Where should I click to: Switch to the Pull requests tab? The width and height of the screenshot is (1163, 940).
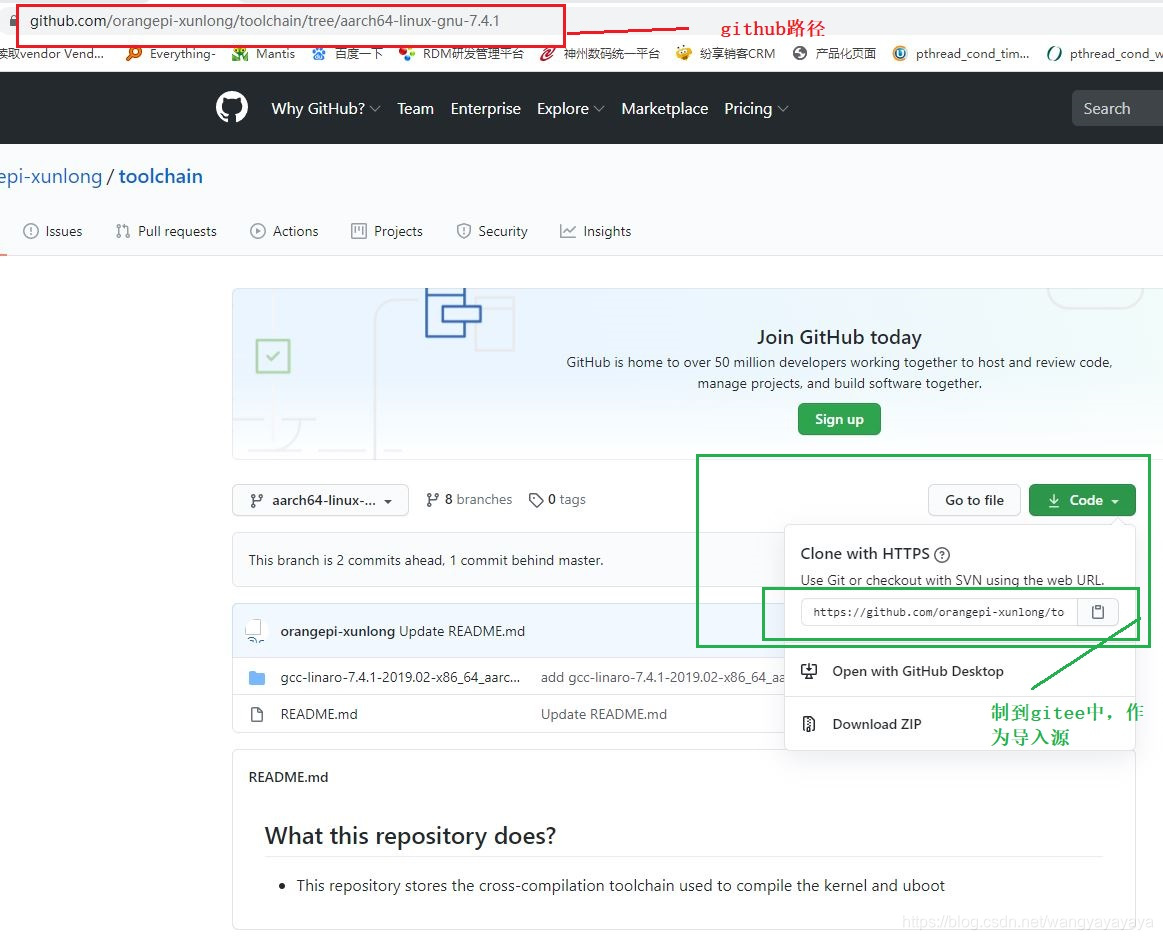166,231
